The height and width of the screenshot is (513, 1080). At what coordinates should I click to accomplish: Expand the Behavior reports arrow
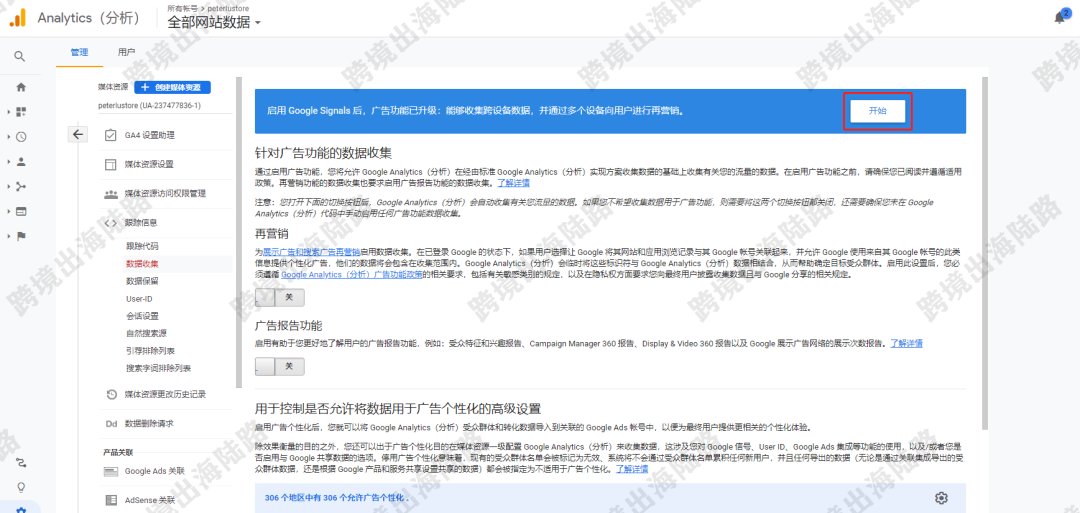[9, 211]
